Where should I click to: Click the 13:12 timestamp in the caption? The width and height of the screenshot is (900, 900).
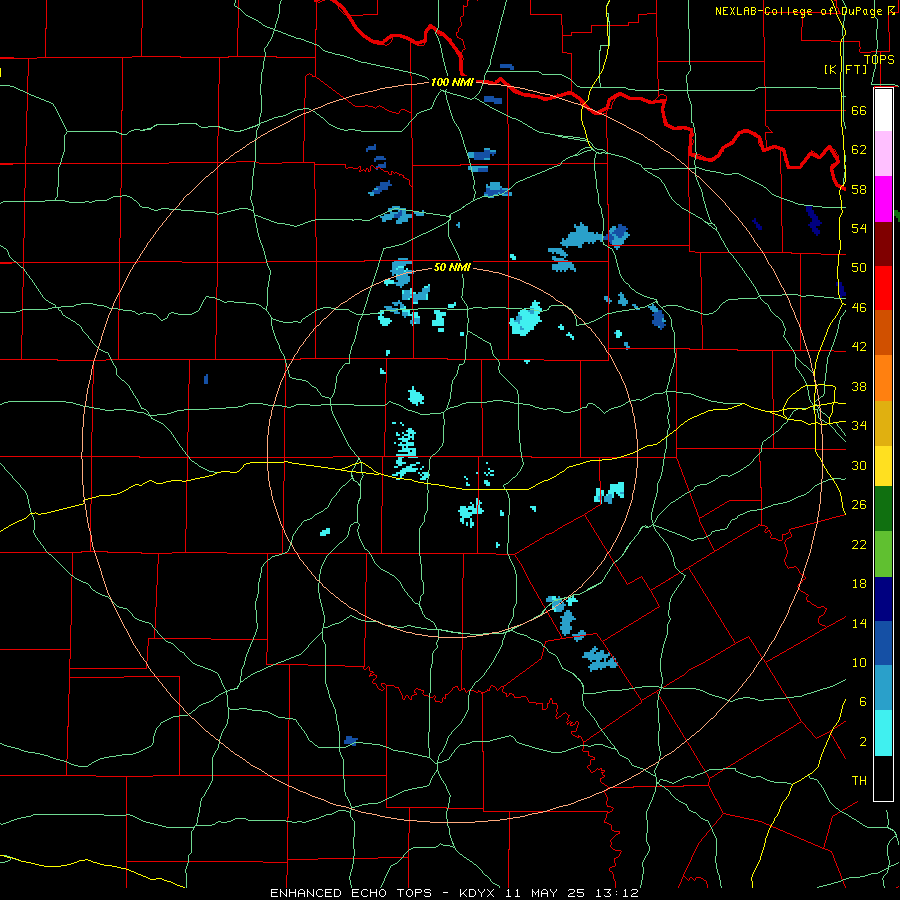pos(616,893)
